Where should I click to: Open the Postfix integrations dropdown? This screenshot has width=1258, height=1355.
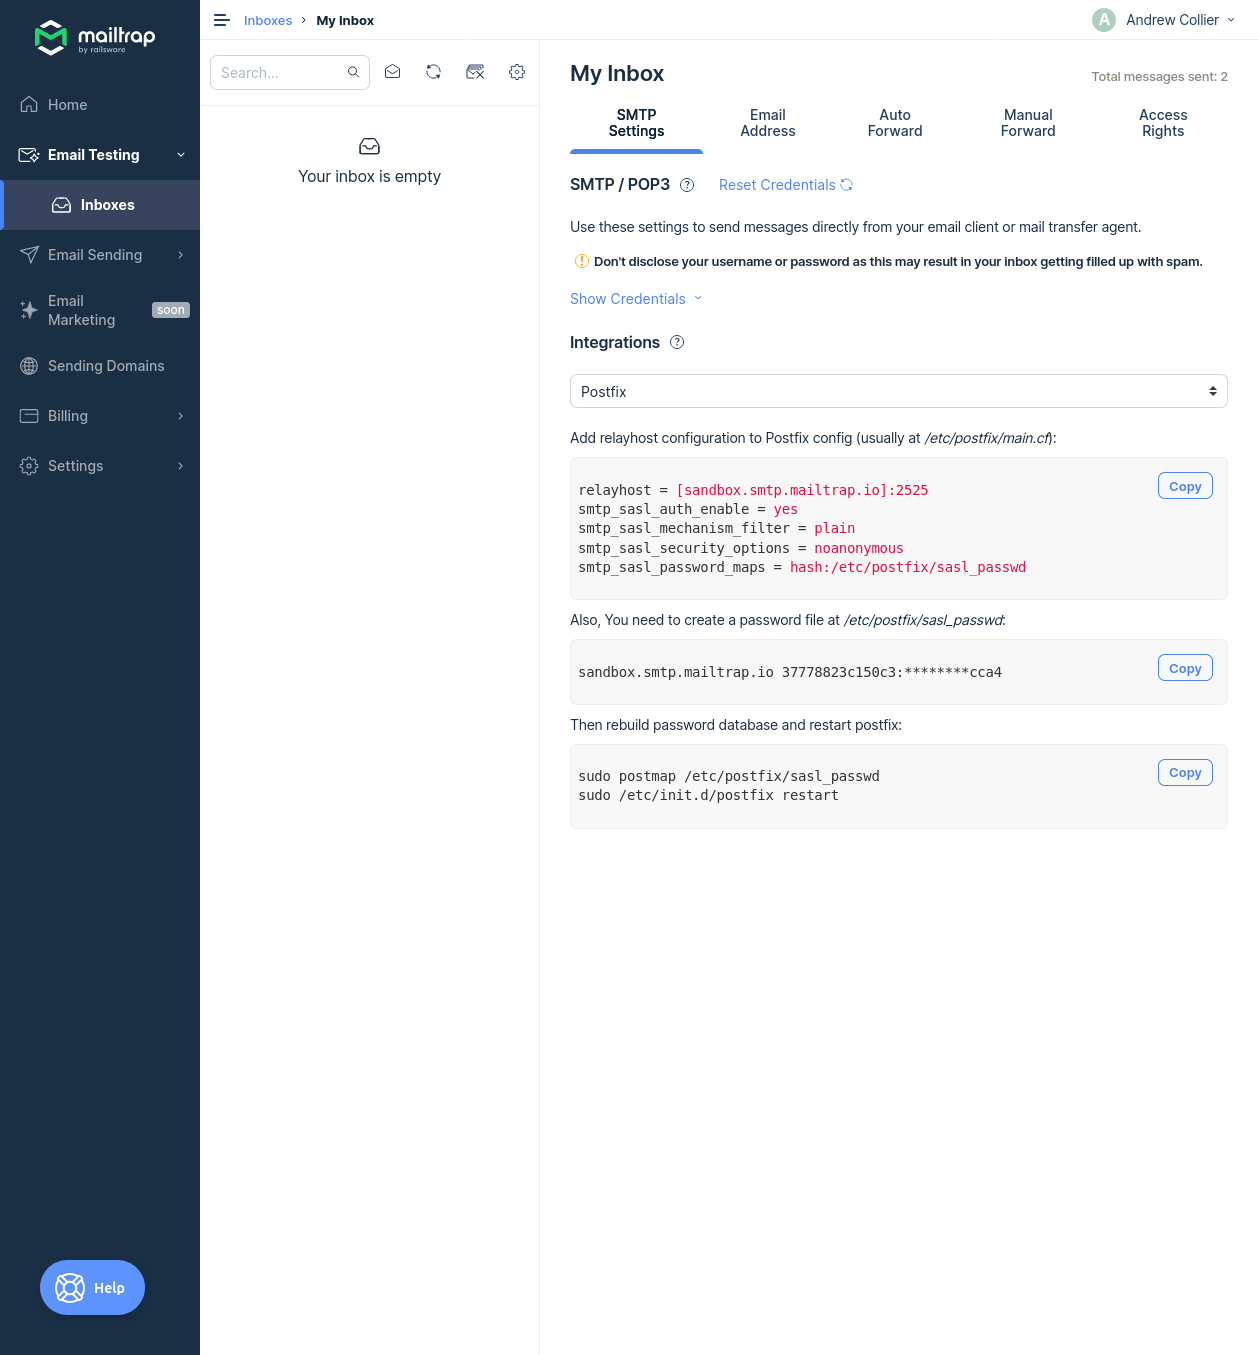pos(898,391)
